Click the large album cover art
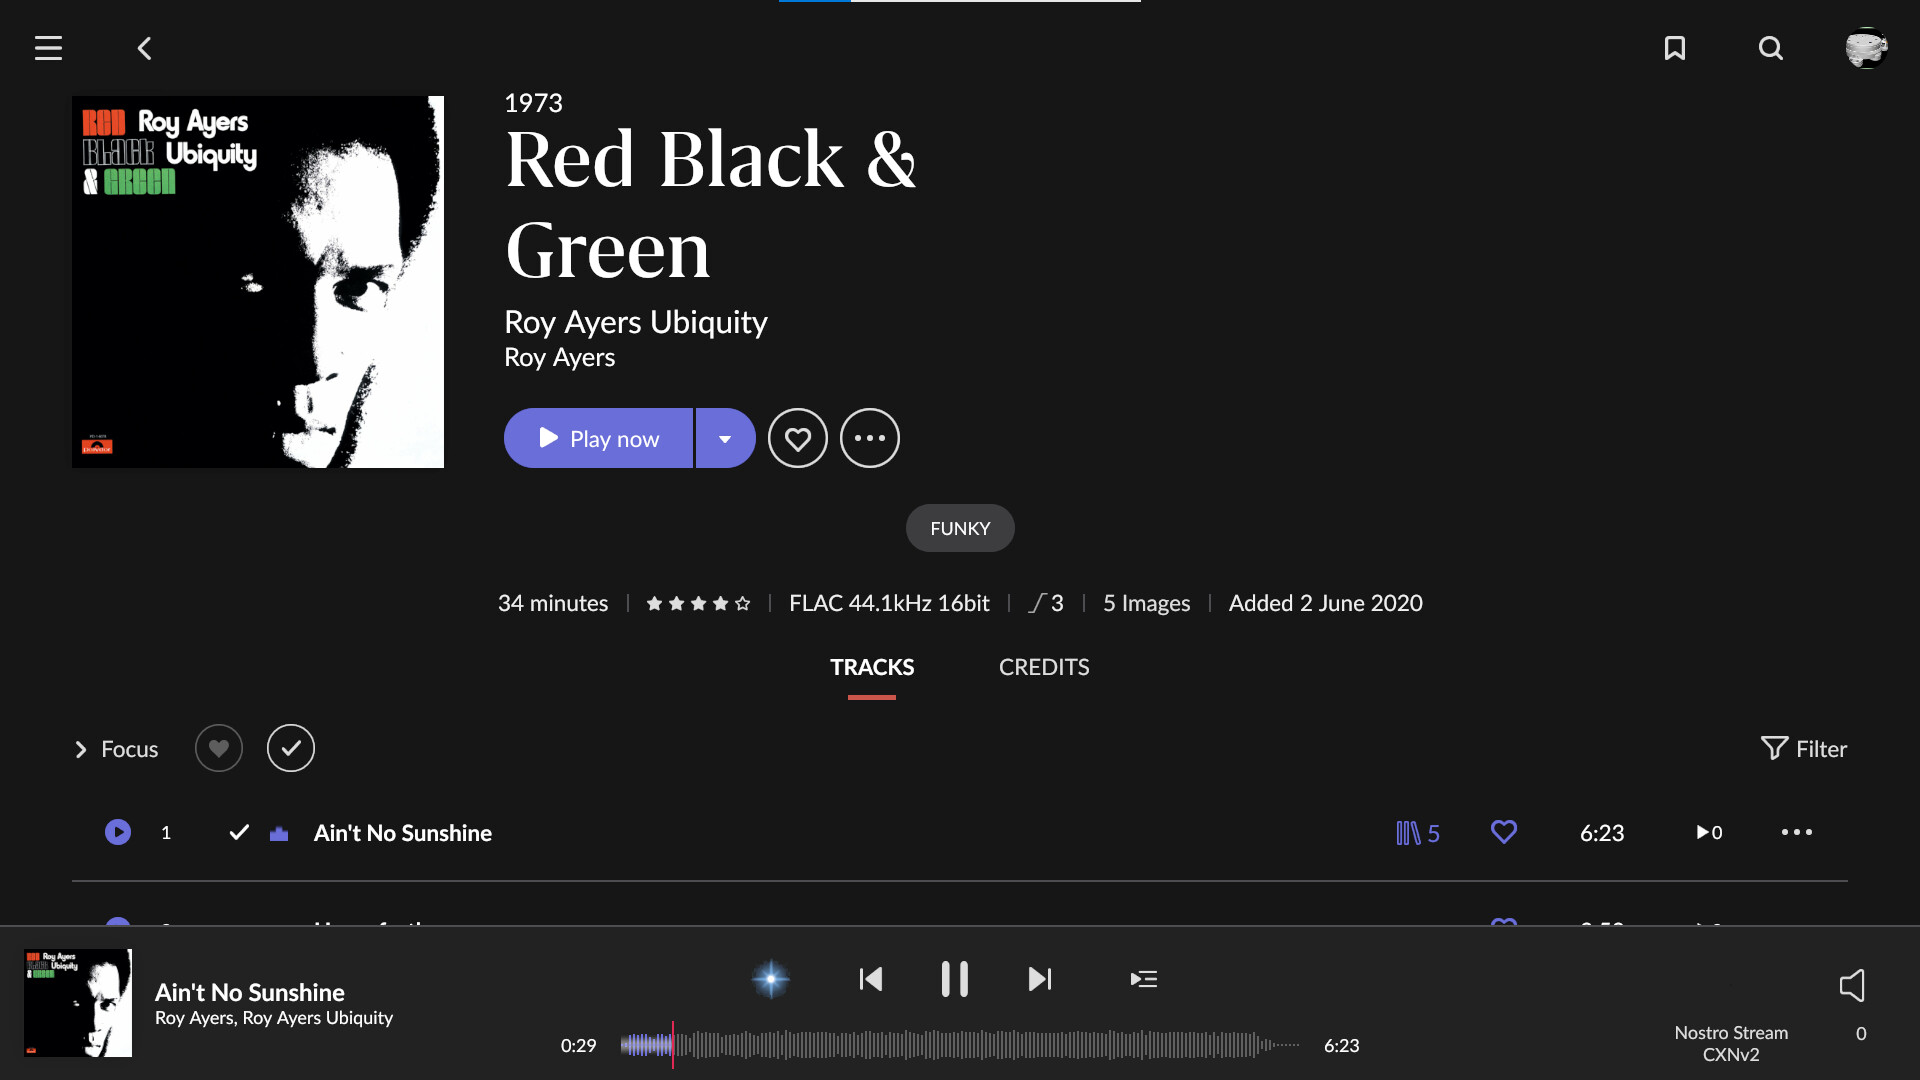Viewport: 1920px width, 1080px height. click(258, 282)
